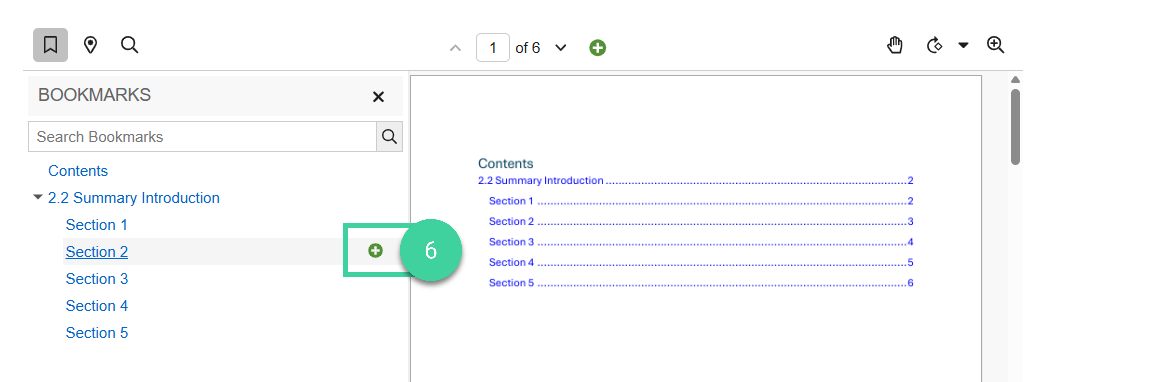Image resolution: width=1150 pixels, height=382 pixels.
Task: Open the rotate options dropdown arrow
Action: point(964,45)
